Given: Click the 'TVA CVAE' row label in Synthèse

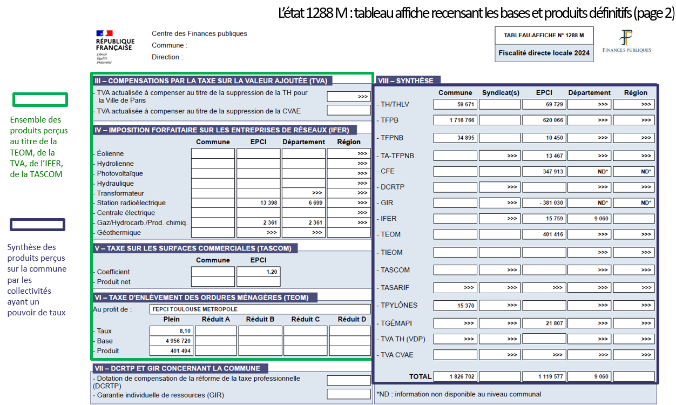Looking at the screenshot, I should click(397, 355).
